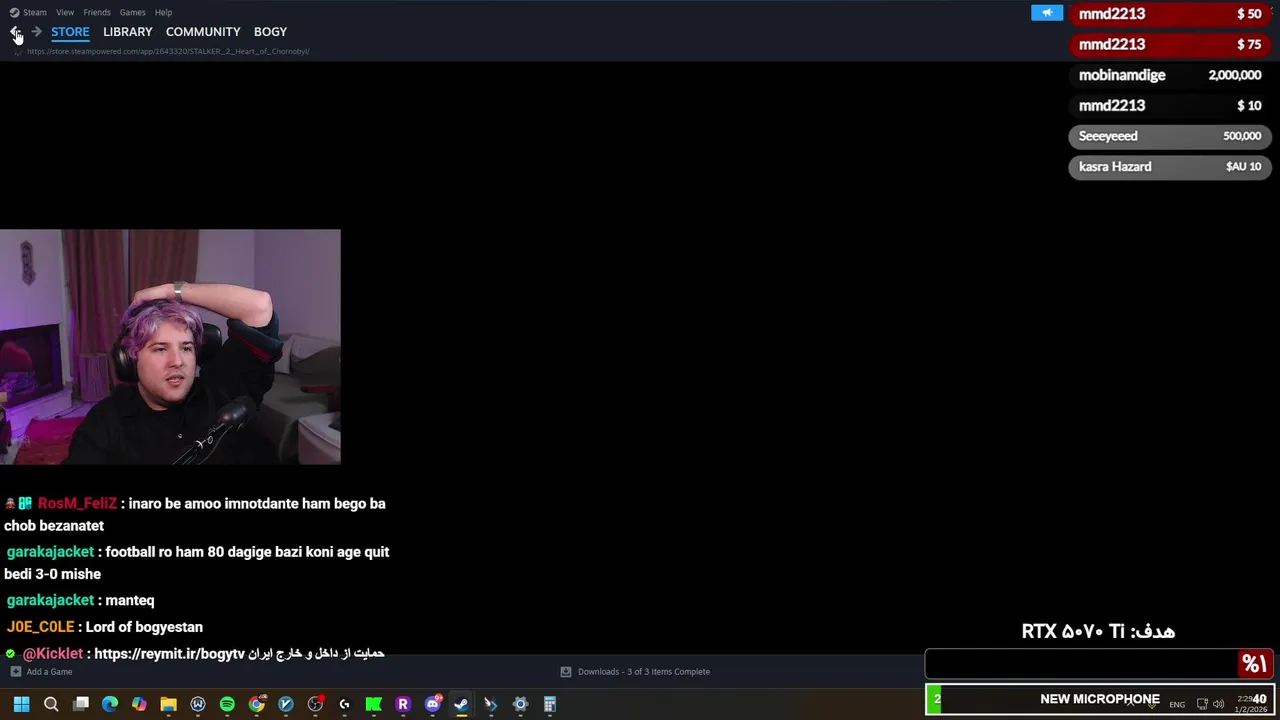Viewport: 1280px width, 720px height.
Task: Click Add a Game button
Action: click(x=41, y=672)
